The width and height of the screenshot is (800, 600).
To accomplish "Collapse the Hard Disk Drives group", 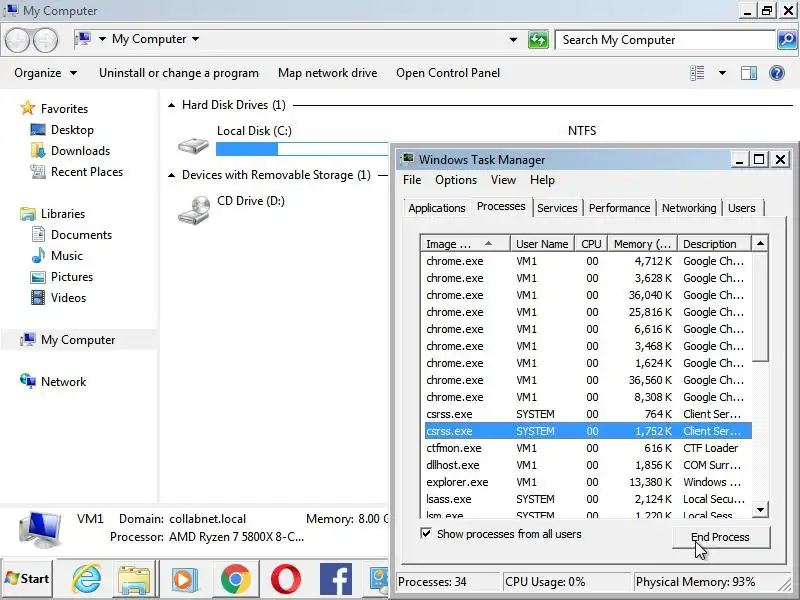I will [x=171, y=105].
